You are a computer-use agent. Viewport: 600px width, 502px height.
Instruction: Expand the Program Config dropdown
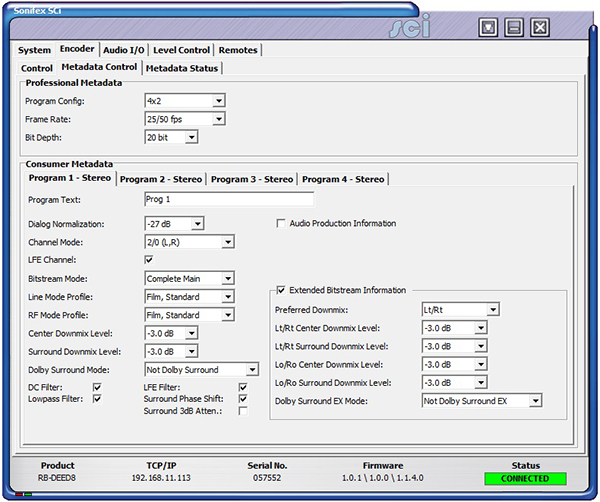[x=185, y=101]
